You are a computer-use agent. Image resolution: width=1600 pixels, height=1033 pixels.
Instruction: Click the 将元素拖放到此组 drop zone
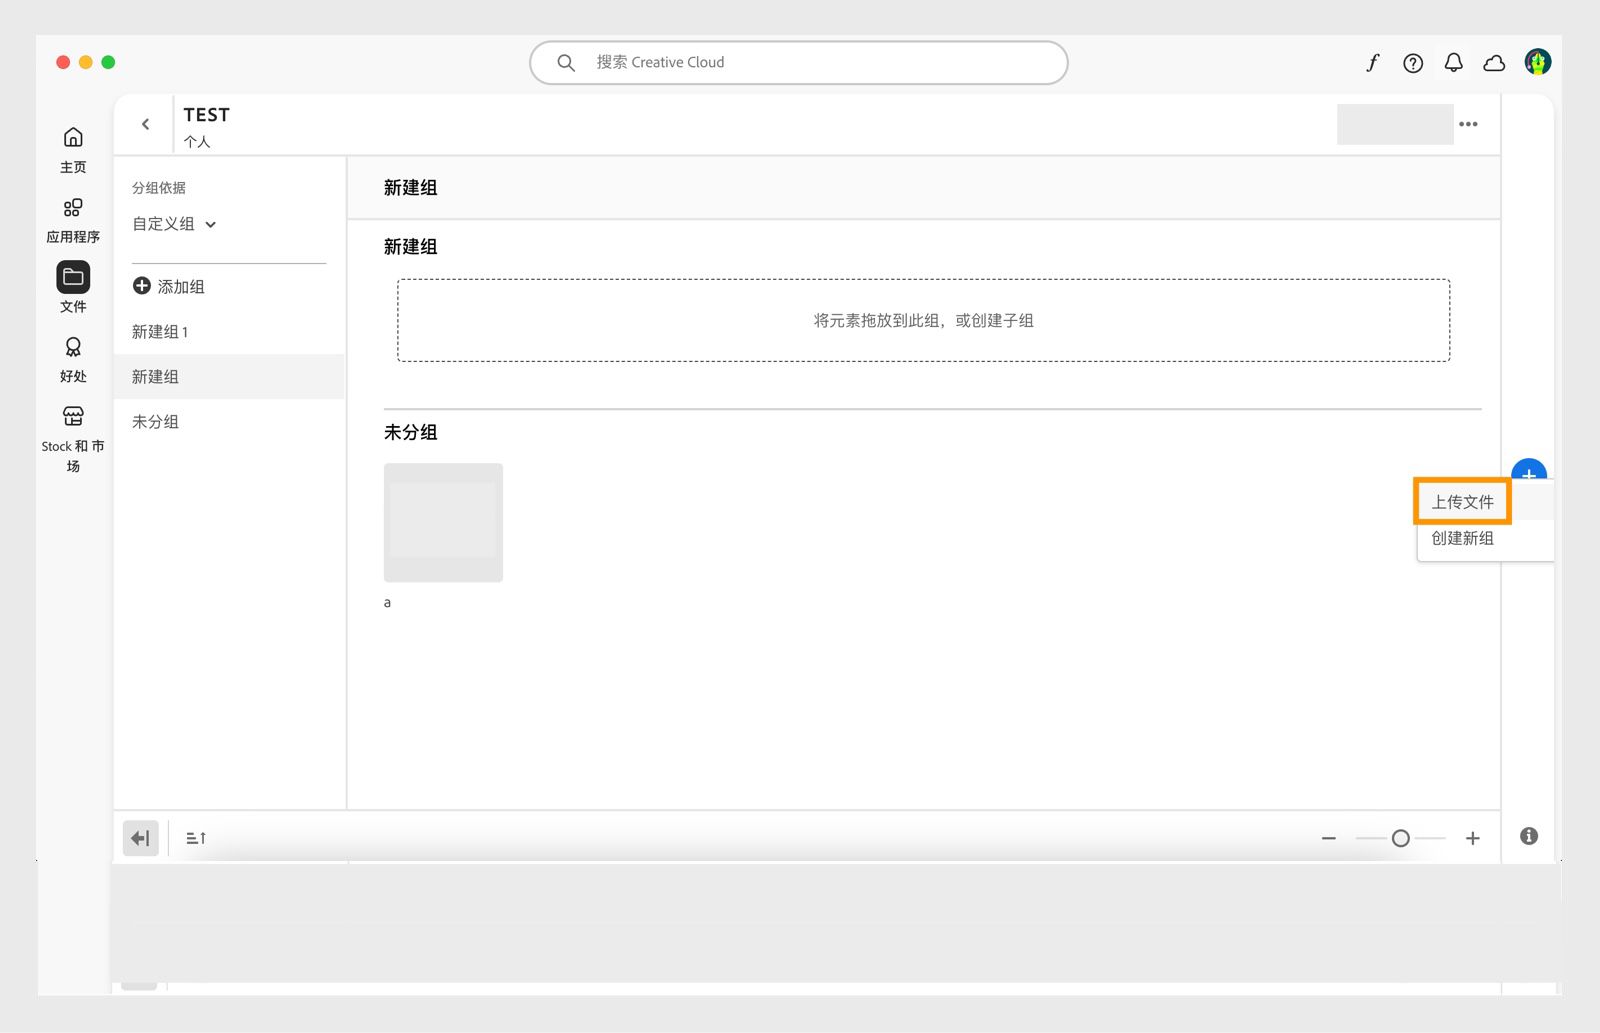[x=923, y=320]
